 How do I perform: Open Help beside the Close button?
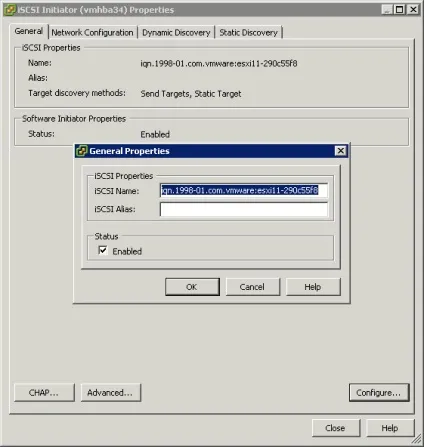(390, 428)
